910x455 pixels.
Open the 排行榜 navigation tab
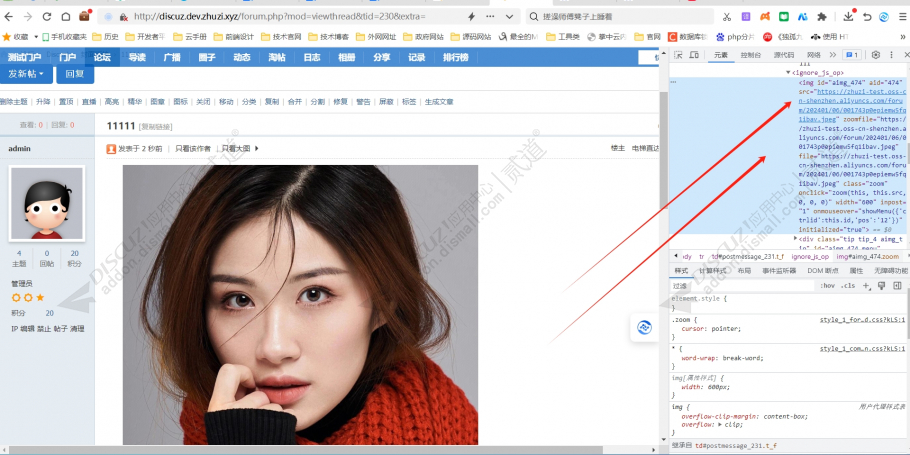[456, 57]
